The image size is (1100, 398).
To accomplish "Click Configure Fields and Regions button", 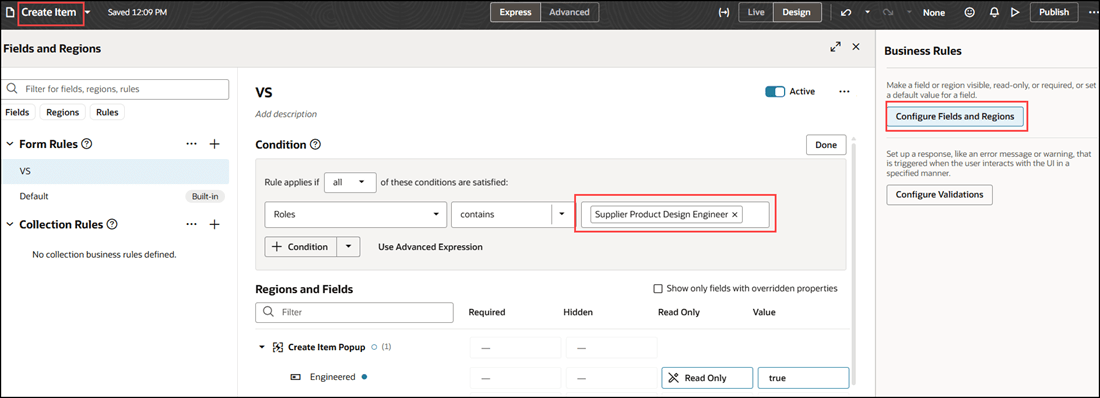I will tap(955, 117).
